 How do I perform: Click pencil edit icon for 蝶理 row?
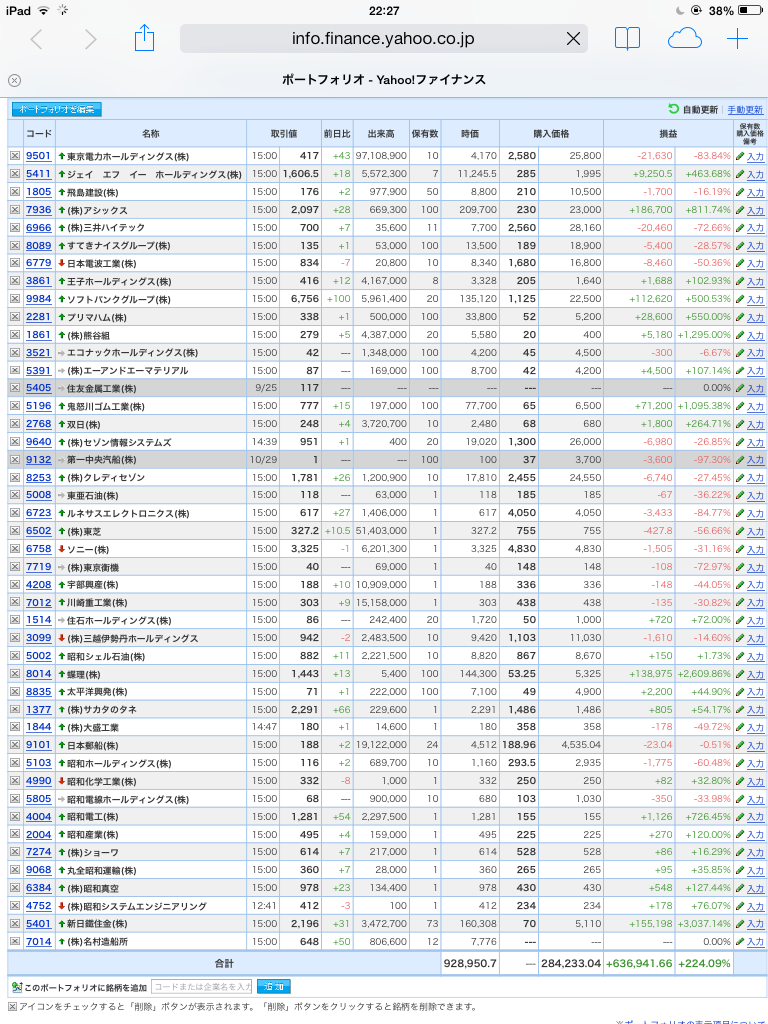[740, 674]
